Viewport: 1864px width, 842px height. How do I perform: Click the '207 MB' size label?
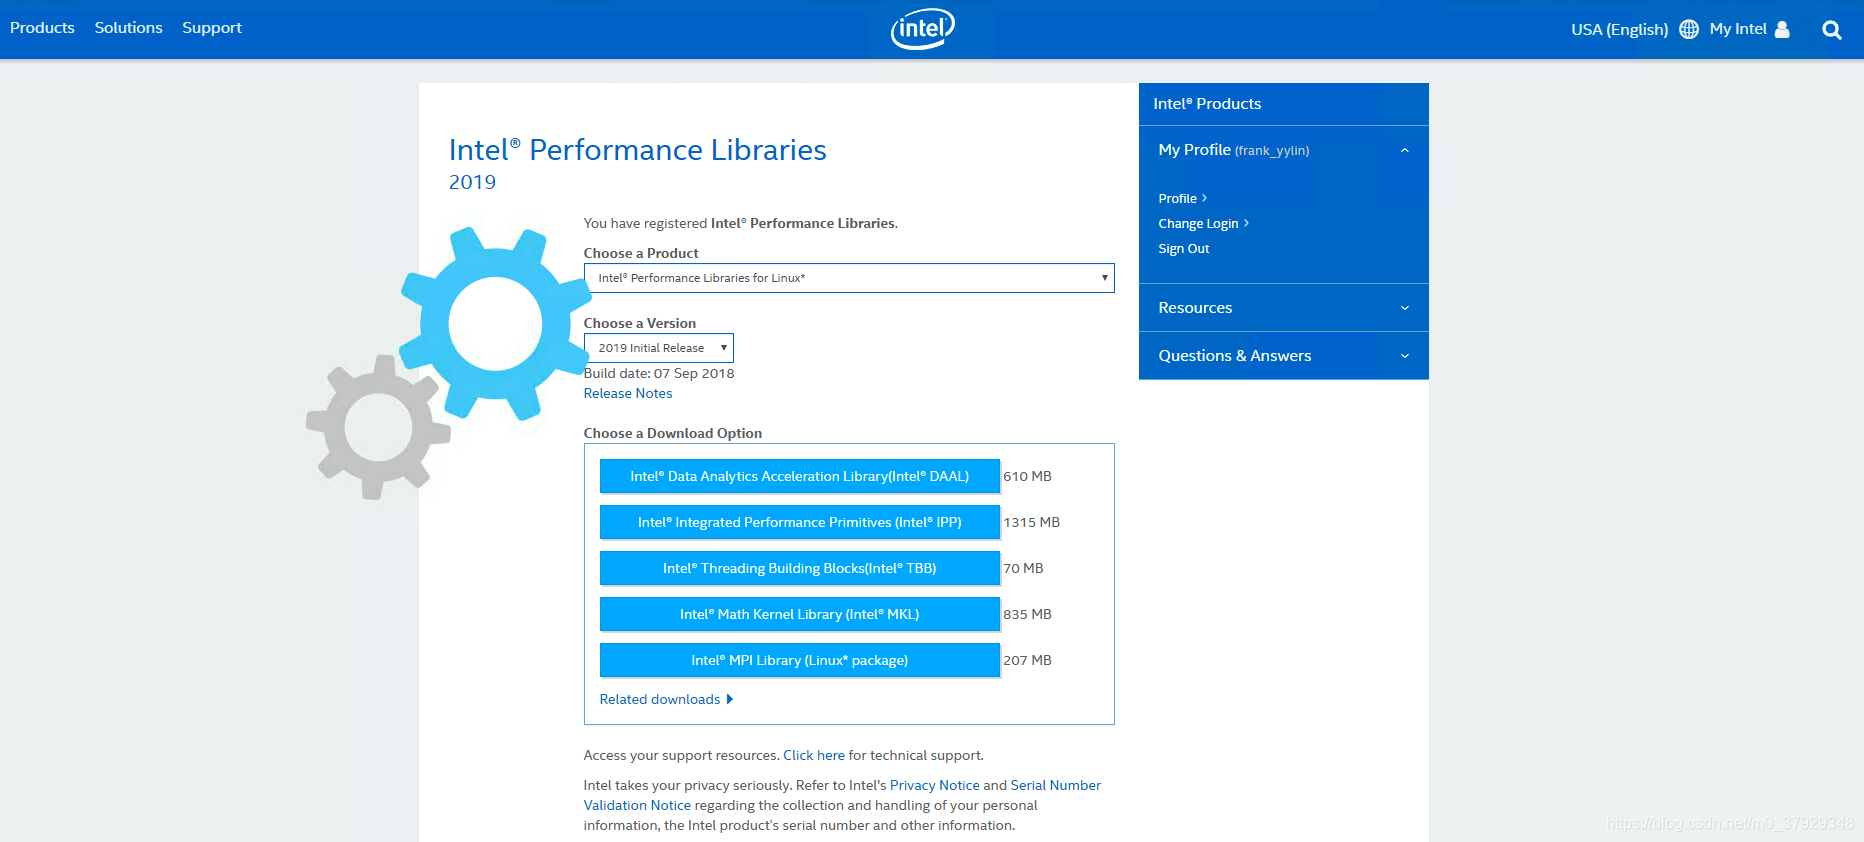pos(1027,660)
